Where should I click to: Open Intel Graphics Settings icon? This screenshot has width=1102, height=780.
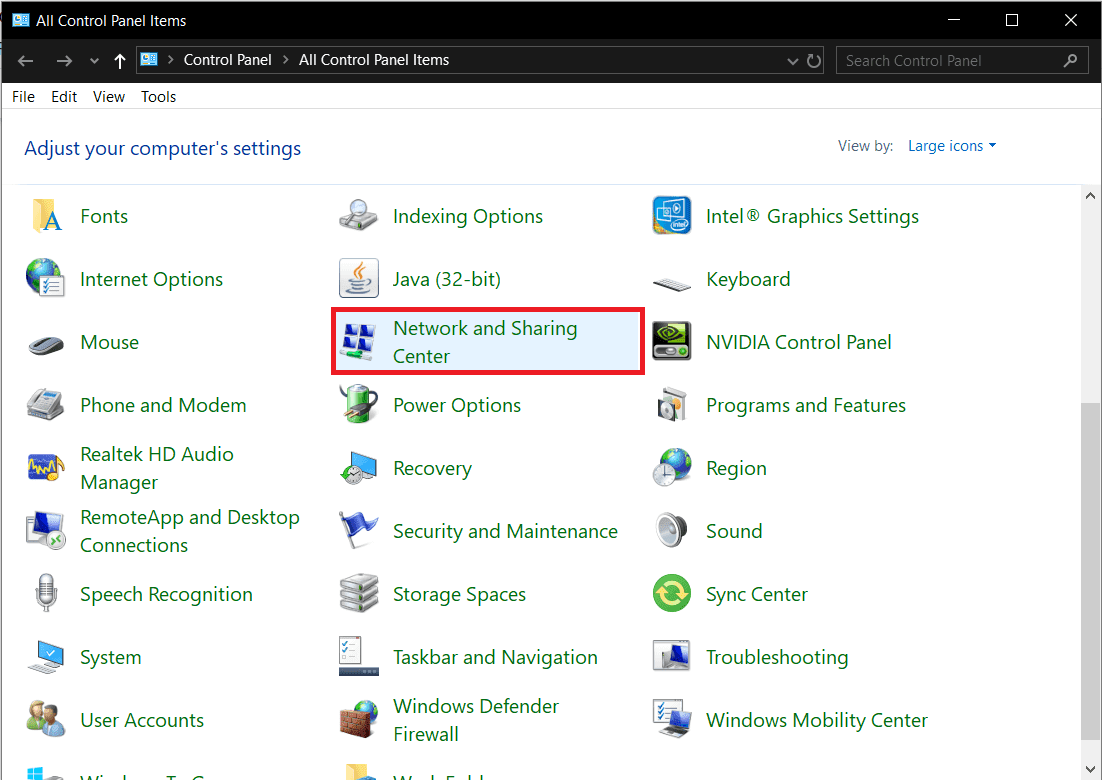tap(671, 216)
